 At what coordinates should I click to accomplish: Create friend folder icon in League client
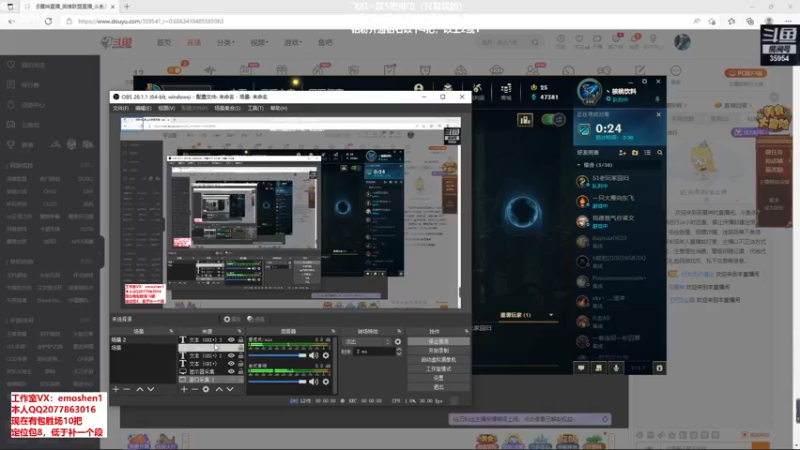pos(635,153)
